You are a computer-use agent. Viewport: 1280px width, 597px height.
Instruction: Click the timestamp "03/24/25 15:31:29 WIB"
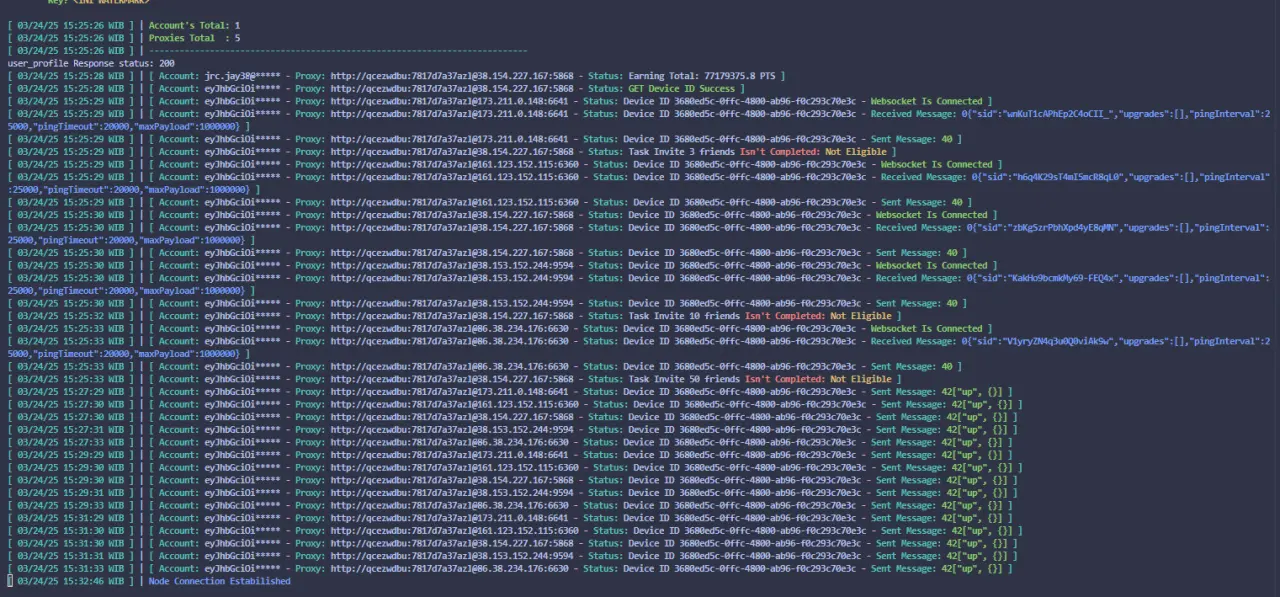[x=70, y=518]
